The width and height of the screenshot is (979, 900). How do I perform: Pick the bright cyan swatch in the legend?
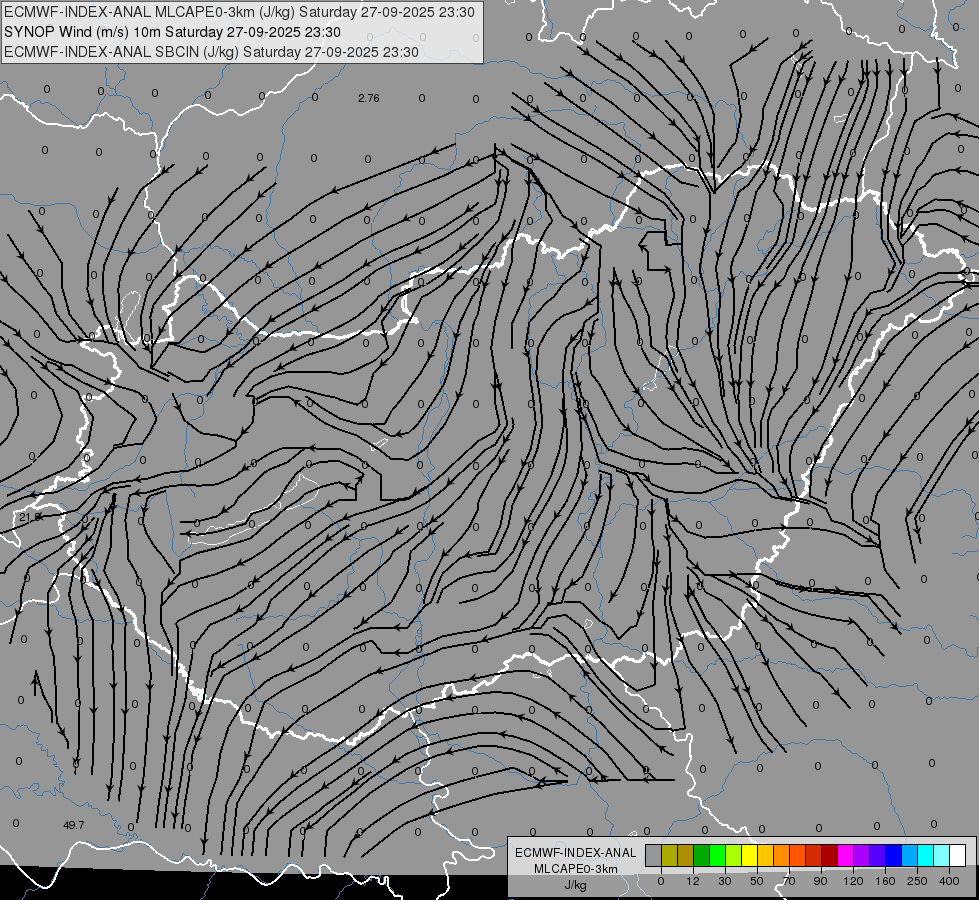925,855
